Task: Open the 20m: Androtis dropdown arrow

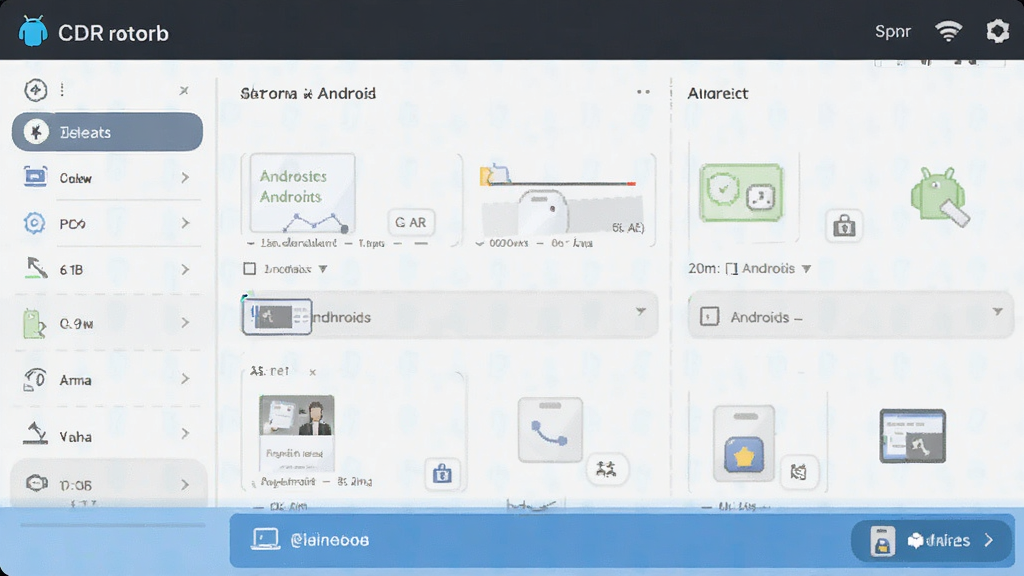Action: (807, 268)
